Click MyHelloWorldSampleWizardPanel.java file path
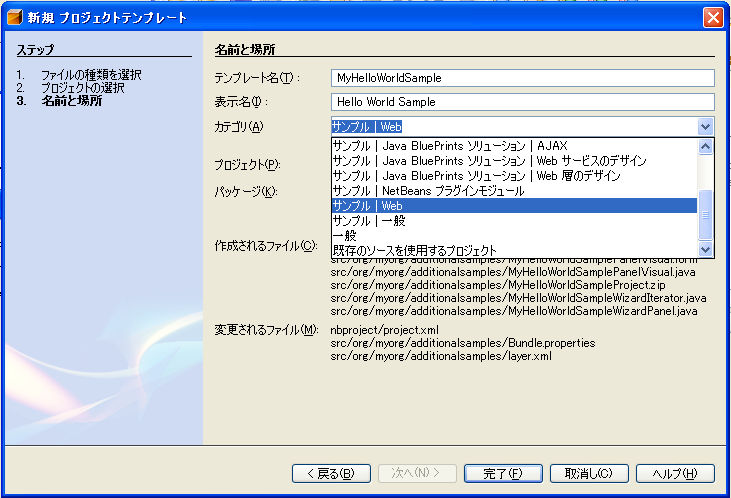The width and height of the screenshot is (731, 498). click(514, 311)
